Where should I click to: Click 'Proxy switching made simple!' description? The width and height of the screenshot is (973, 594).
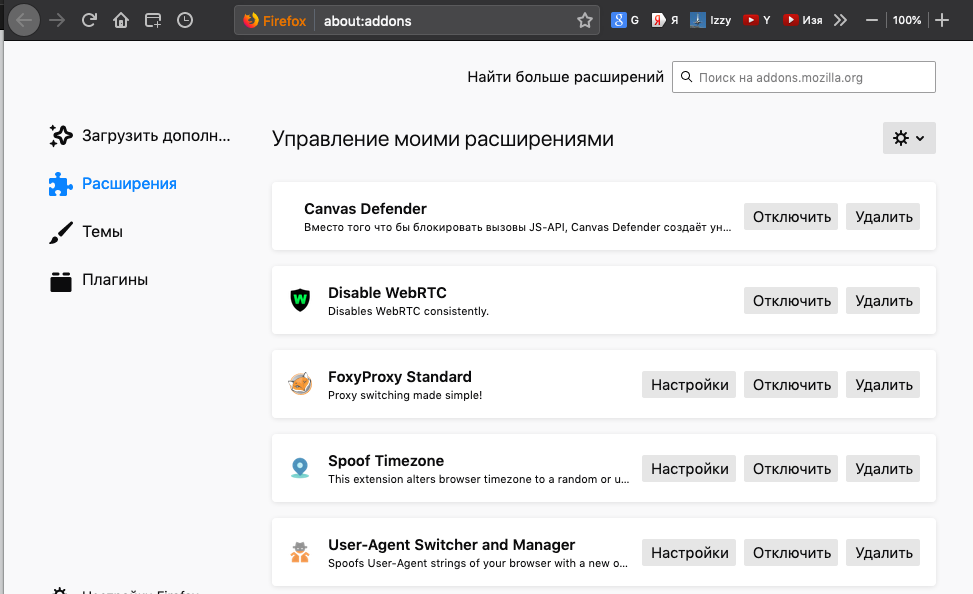pyautogui.click(x=405, y=395)
